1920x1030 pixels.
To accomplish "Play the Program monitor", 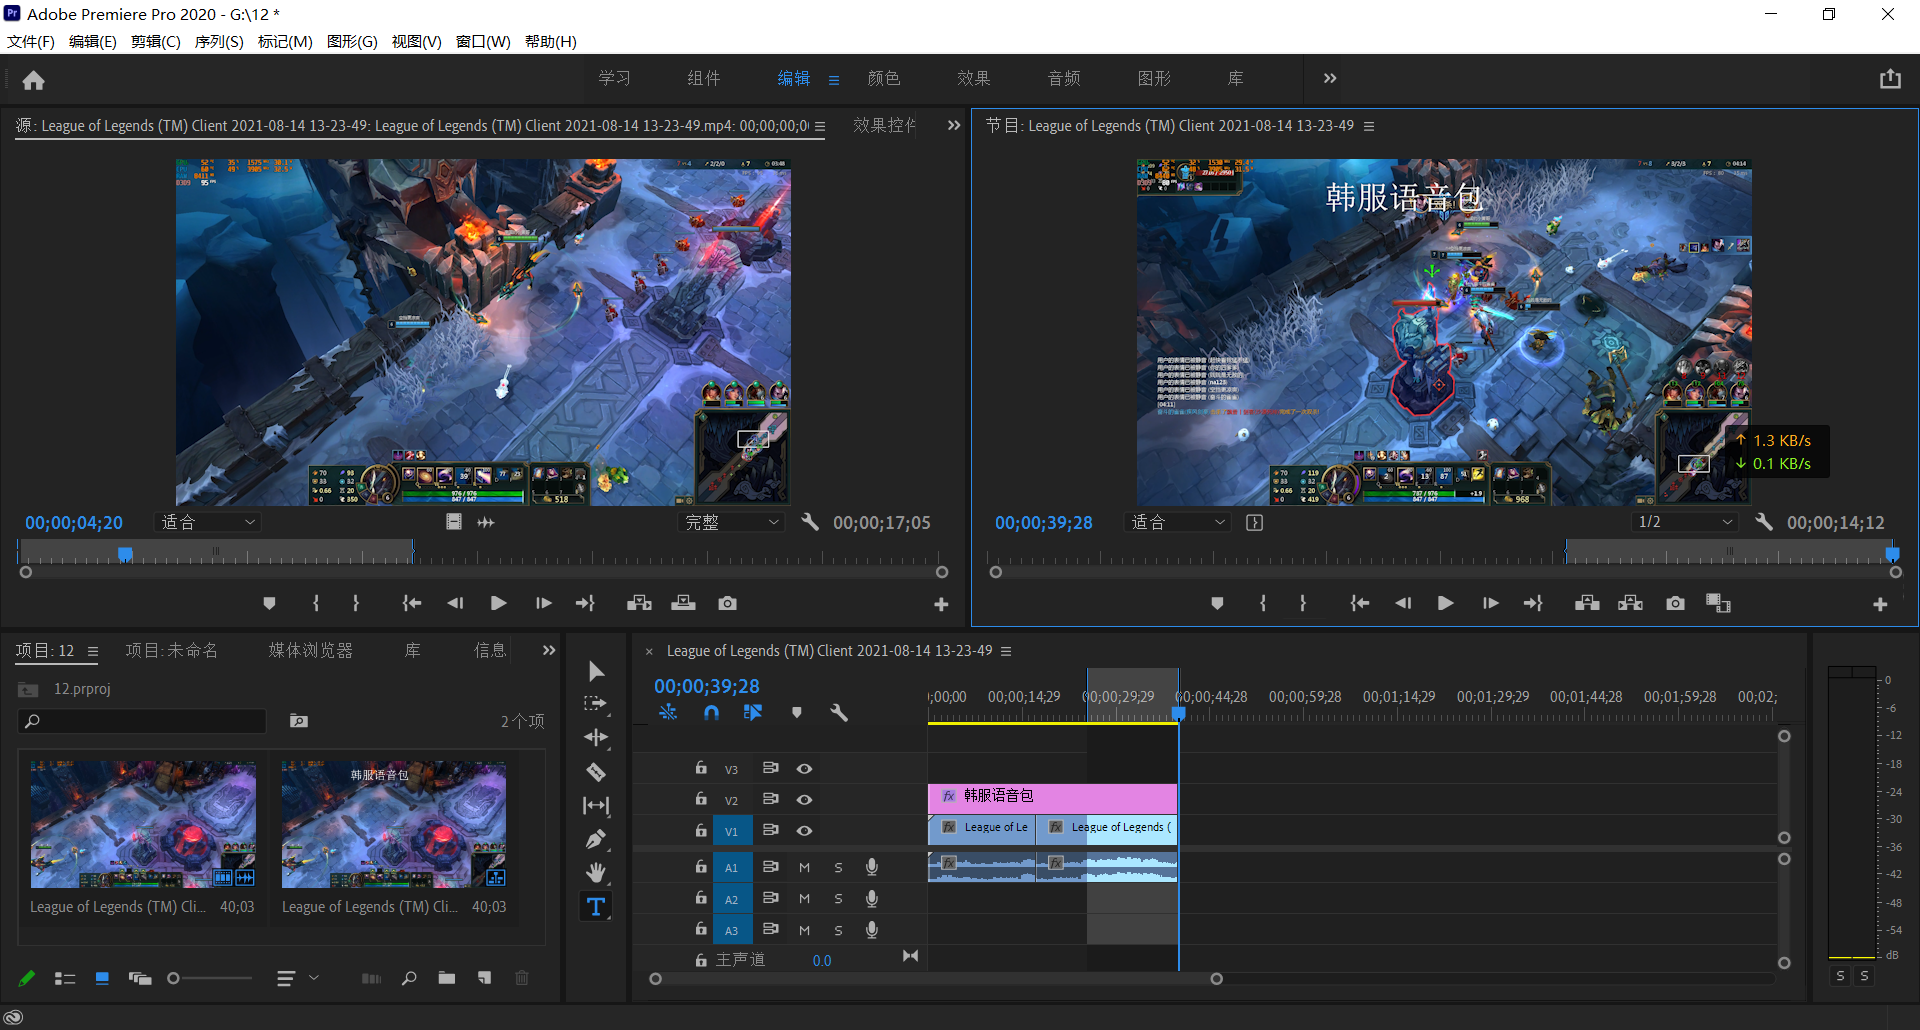I will pos(1445,603).
